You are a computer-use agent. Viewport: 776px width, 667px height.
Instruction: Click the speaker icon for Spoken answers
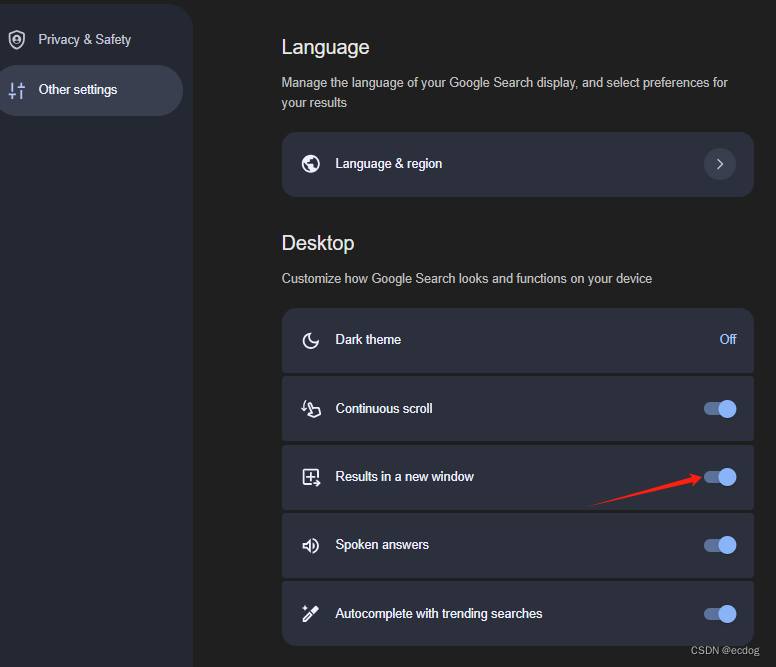(x=311, y=545)
